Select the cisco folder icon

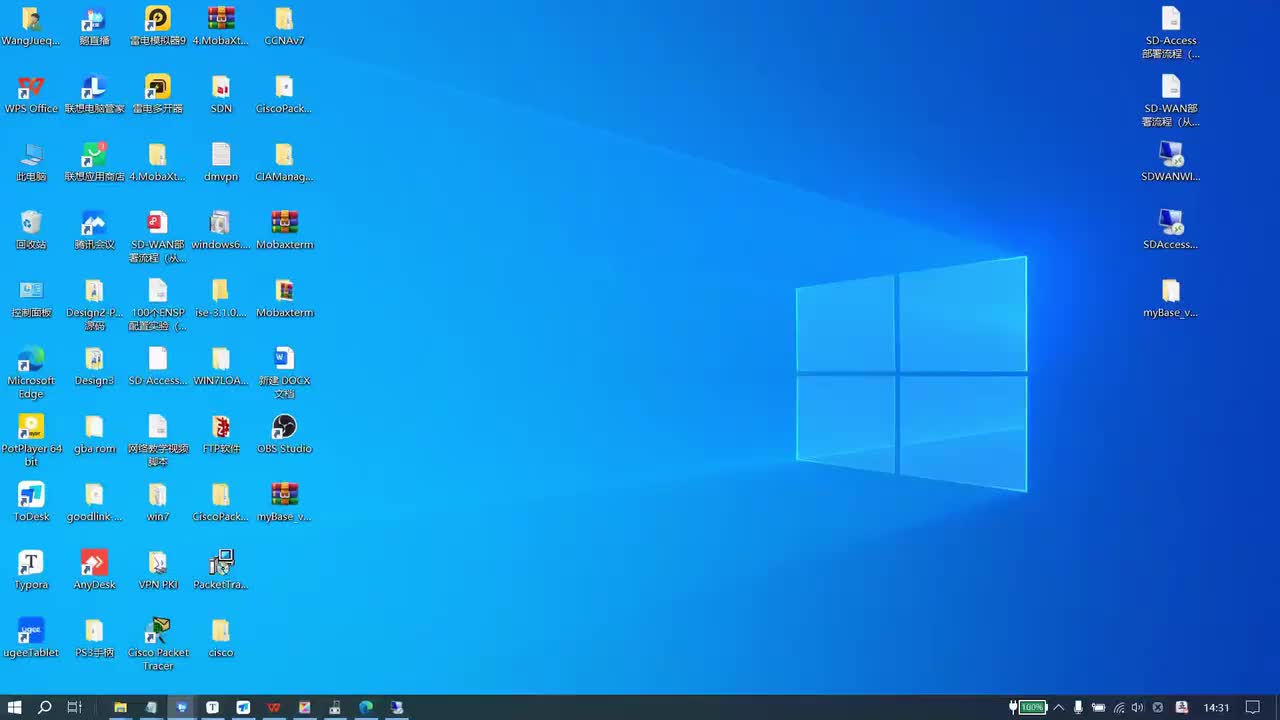pyautogui.click(x=221, y=638)
